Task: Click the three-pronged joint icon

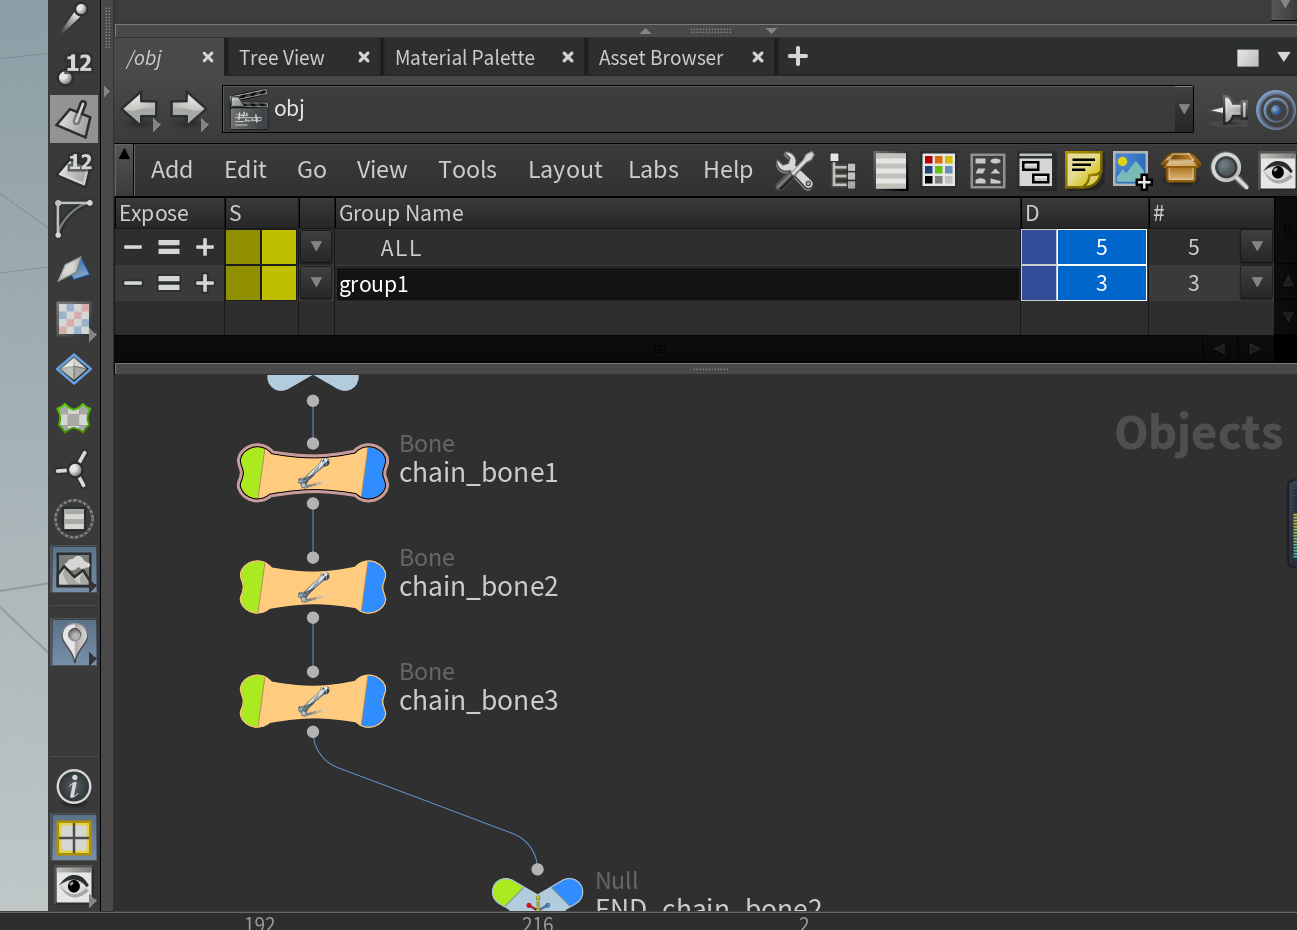Action: [74, 468]
